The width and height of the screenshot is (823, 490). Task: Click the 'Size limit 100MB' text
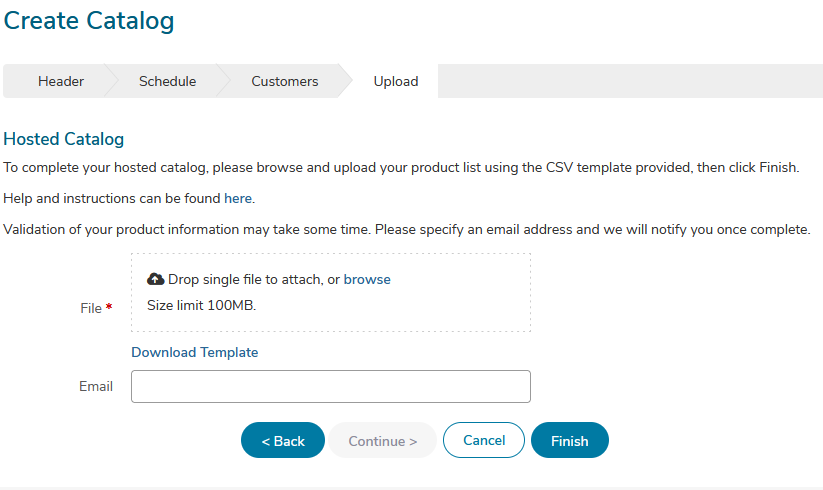[202, 305]
